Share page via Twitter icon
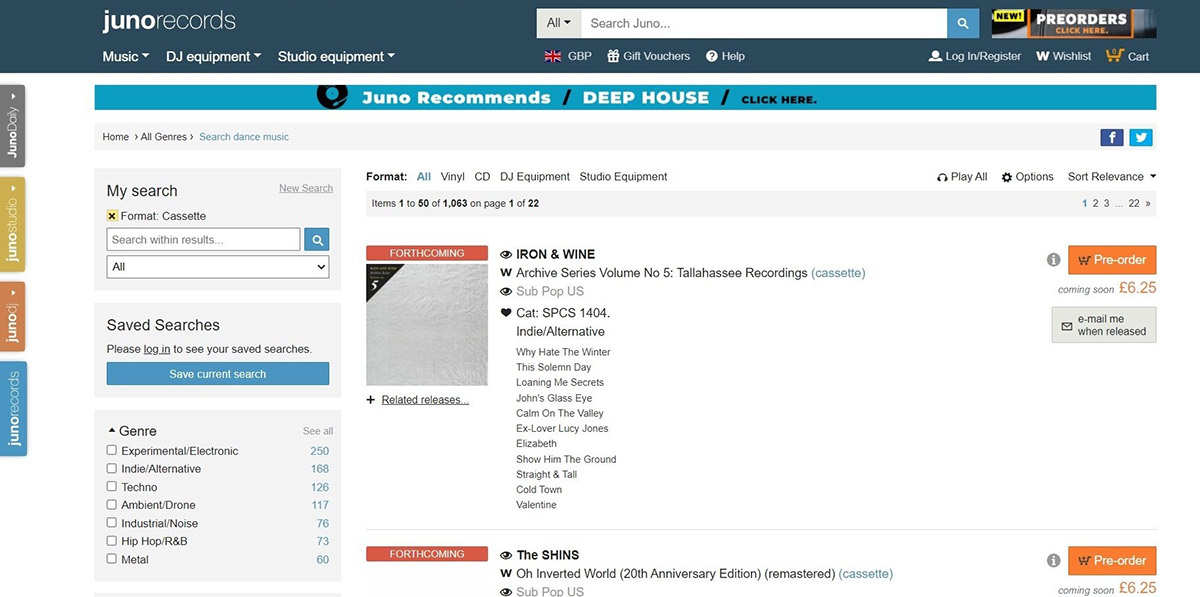This screenshot has width=1200, height=597. (x=1141, y=138)
